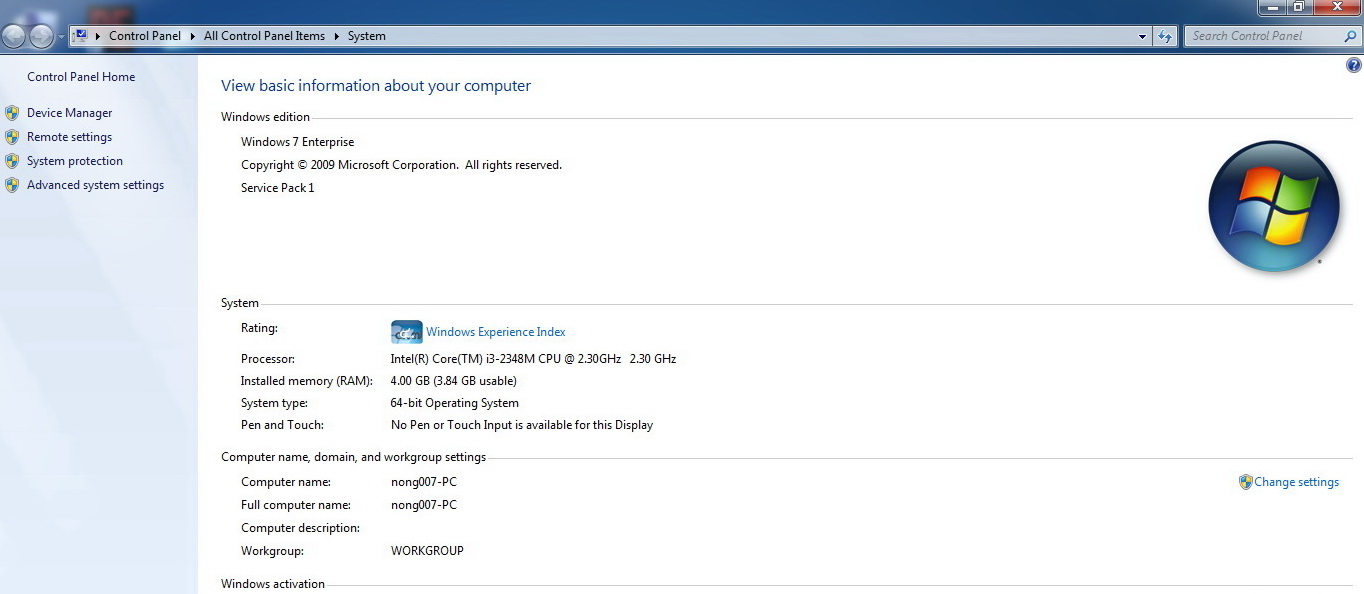Image resolution: width=1364 pixels, height=594 pixels.
Task: Click Copyright 2009 Microsoft Corporation text
Action: coord(401,165)
